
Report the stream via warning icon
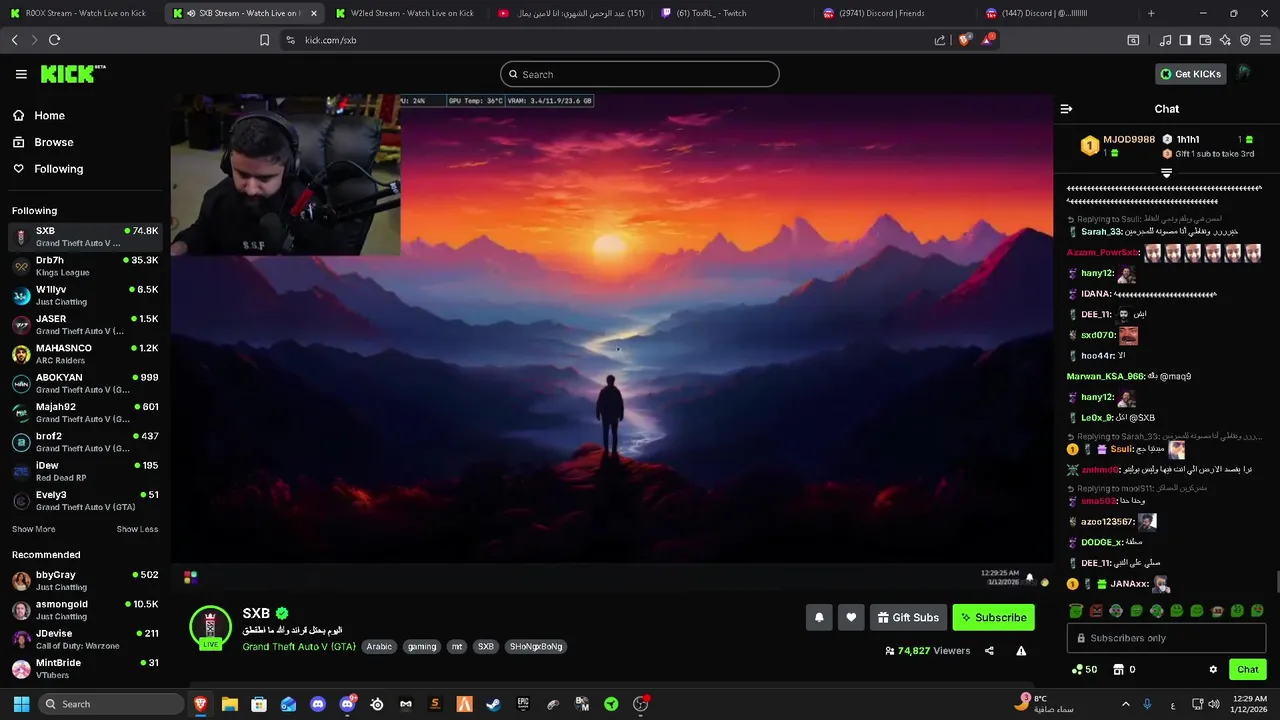click(x=1021, y=651)
